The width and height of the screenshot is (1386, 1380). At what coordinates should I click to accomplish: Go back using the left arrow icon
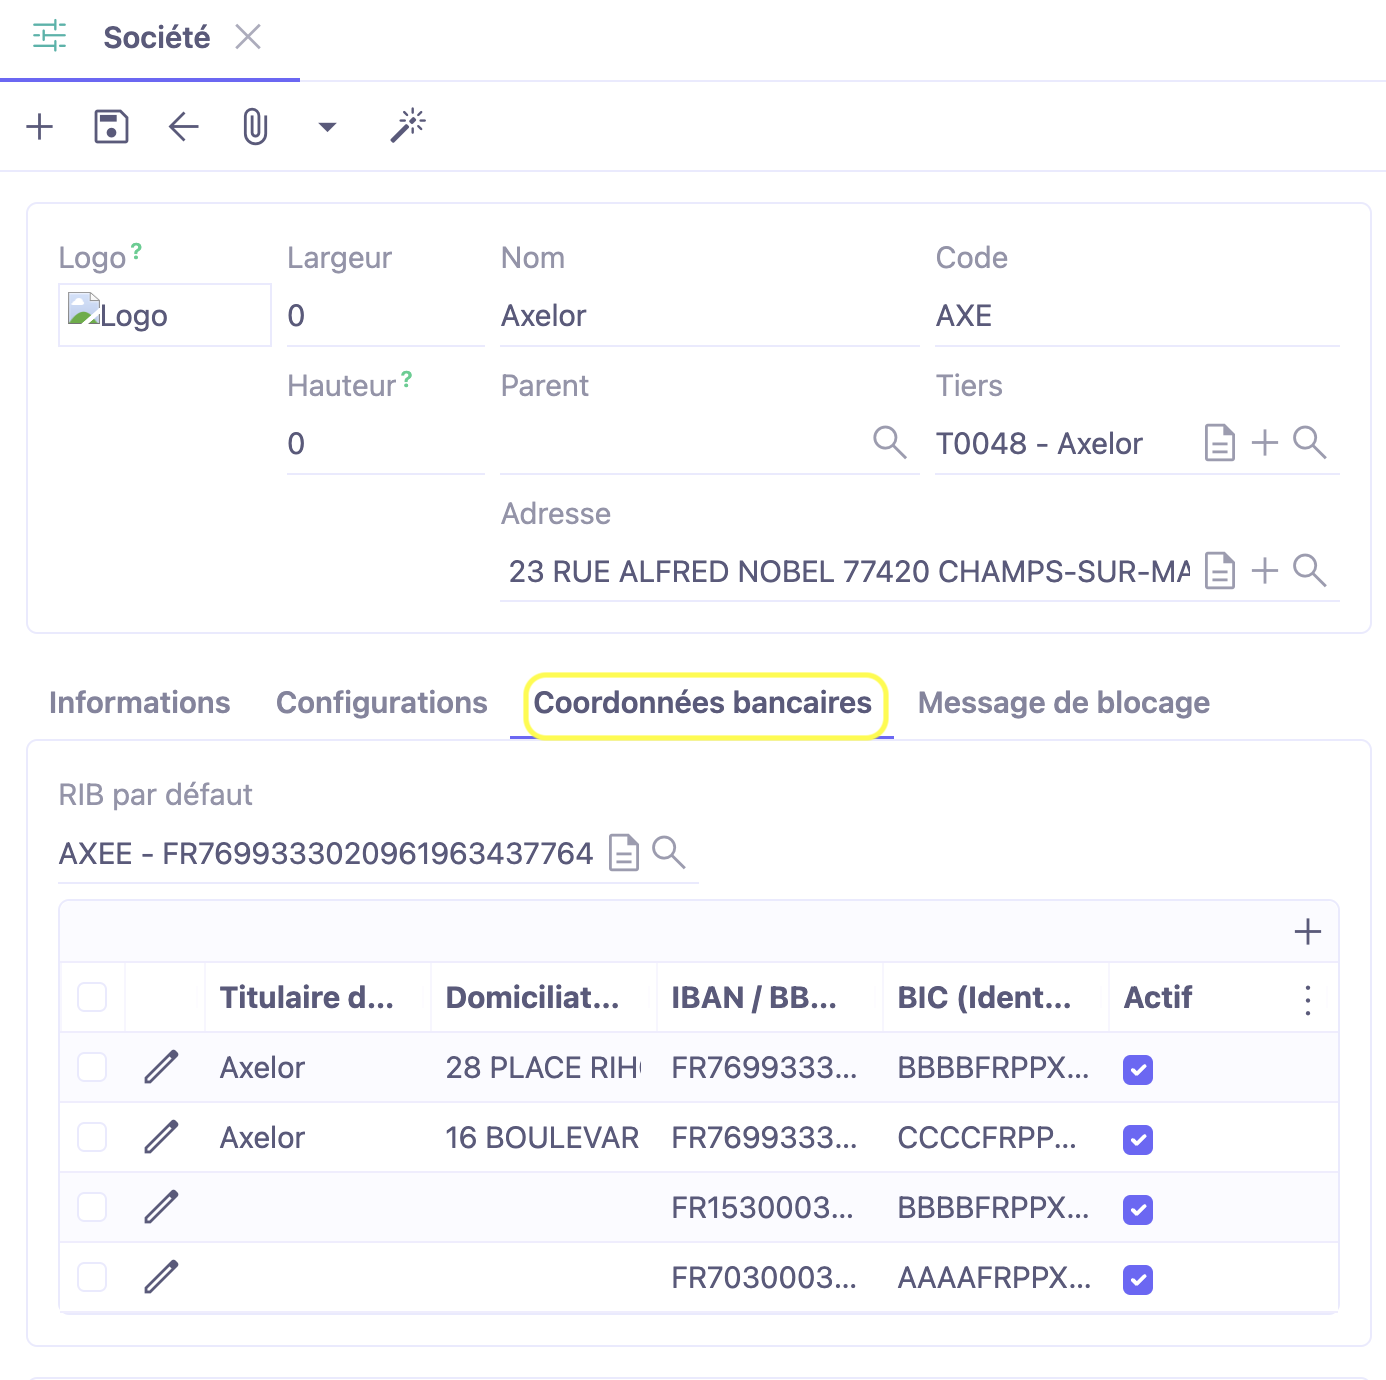click(184, 127)
